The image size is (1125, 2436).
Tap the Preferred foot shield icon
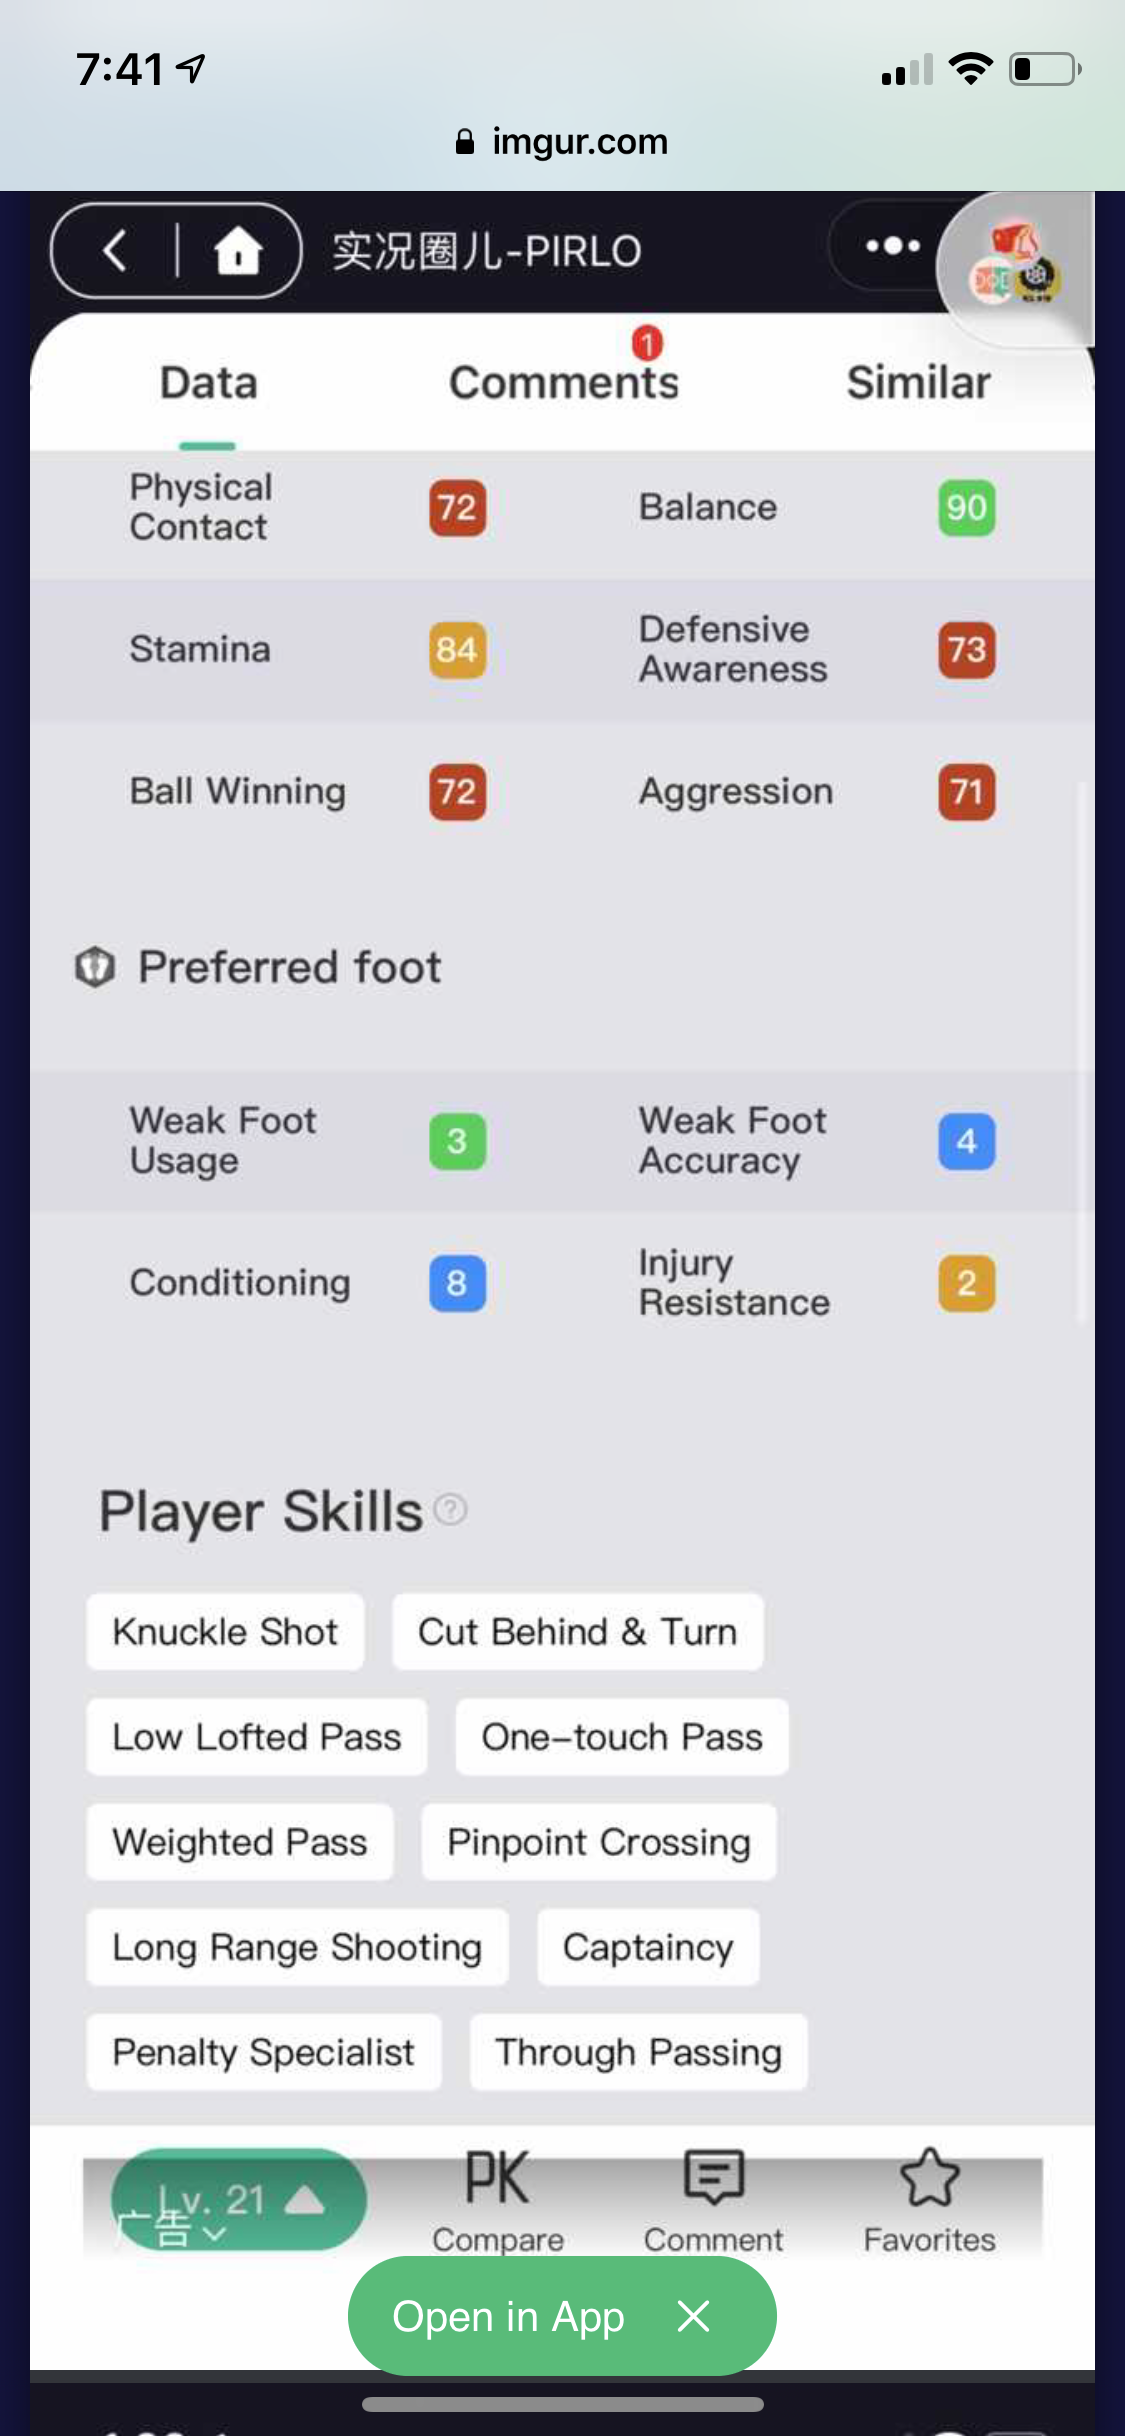point(95,967)
